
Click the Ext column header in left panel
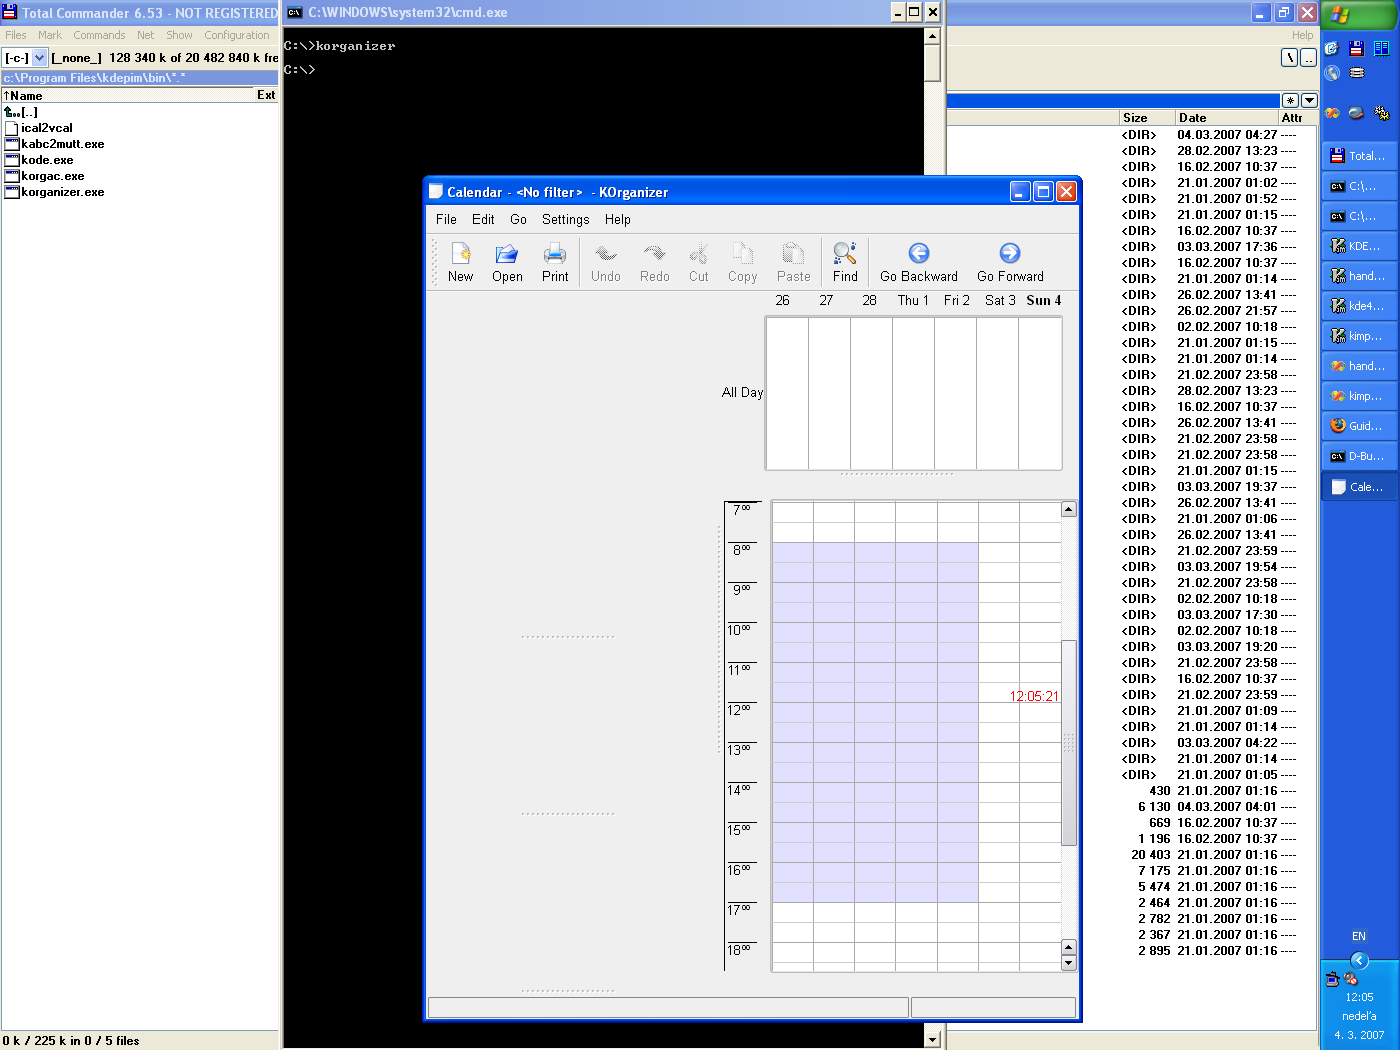coord(266,95)
